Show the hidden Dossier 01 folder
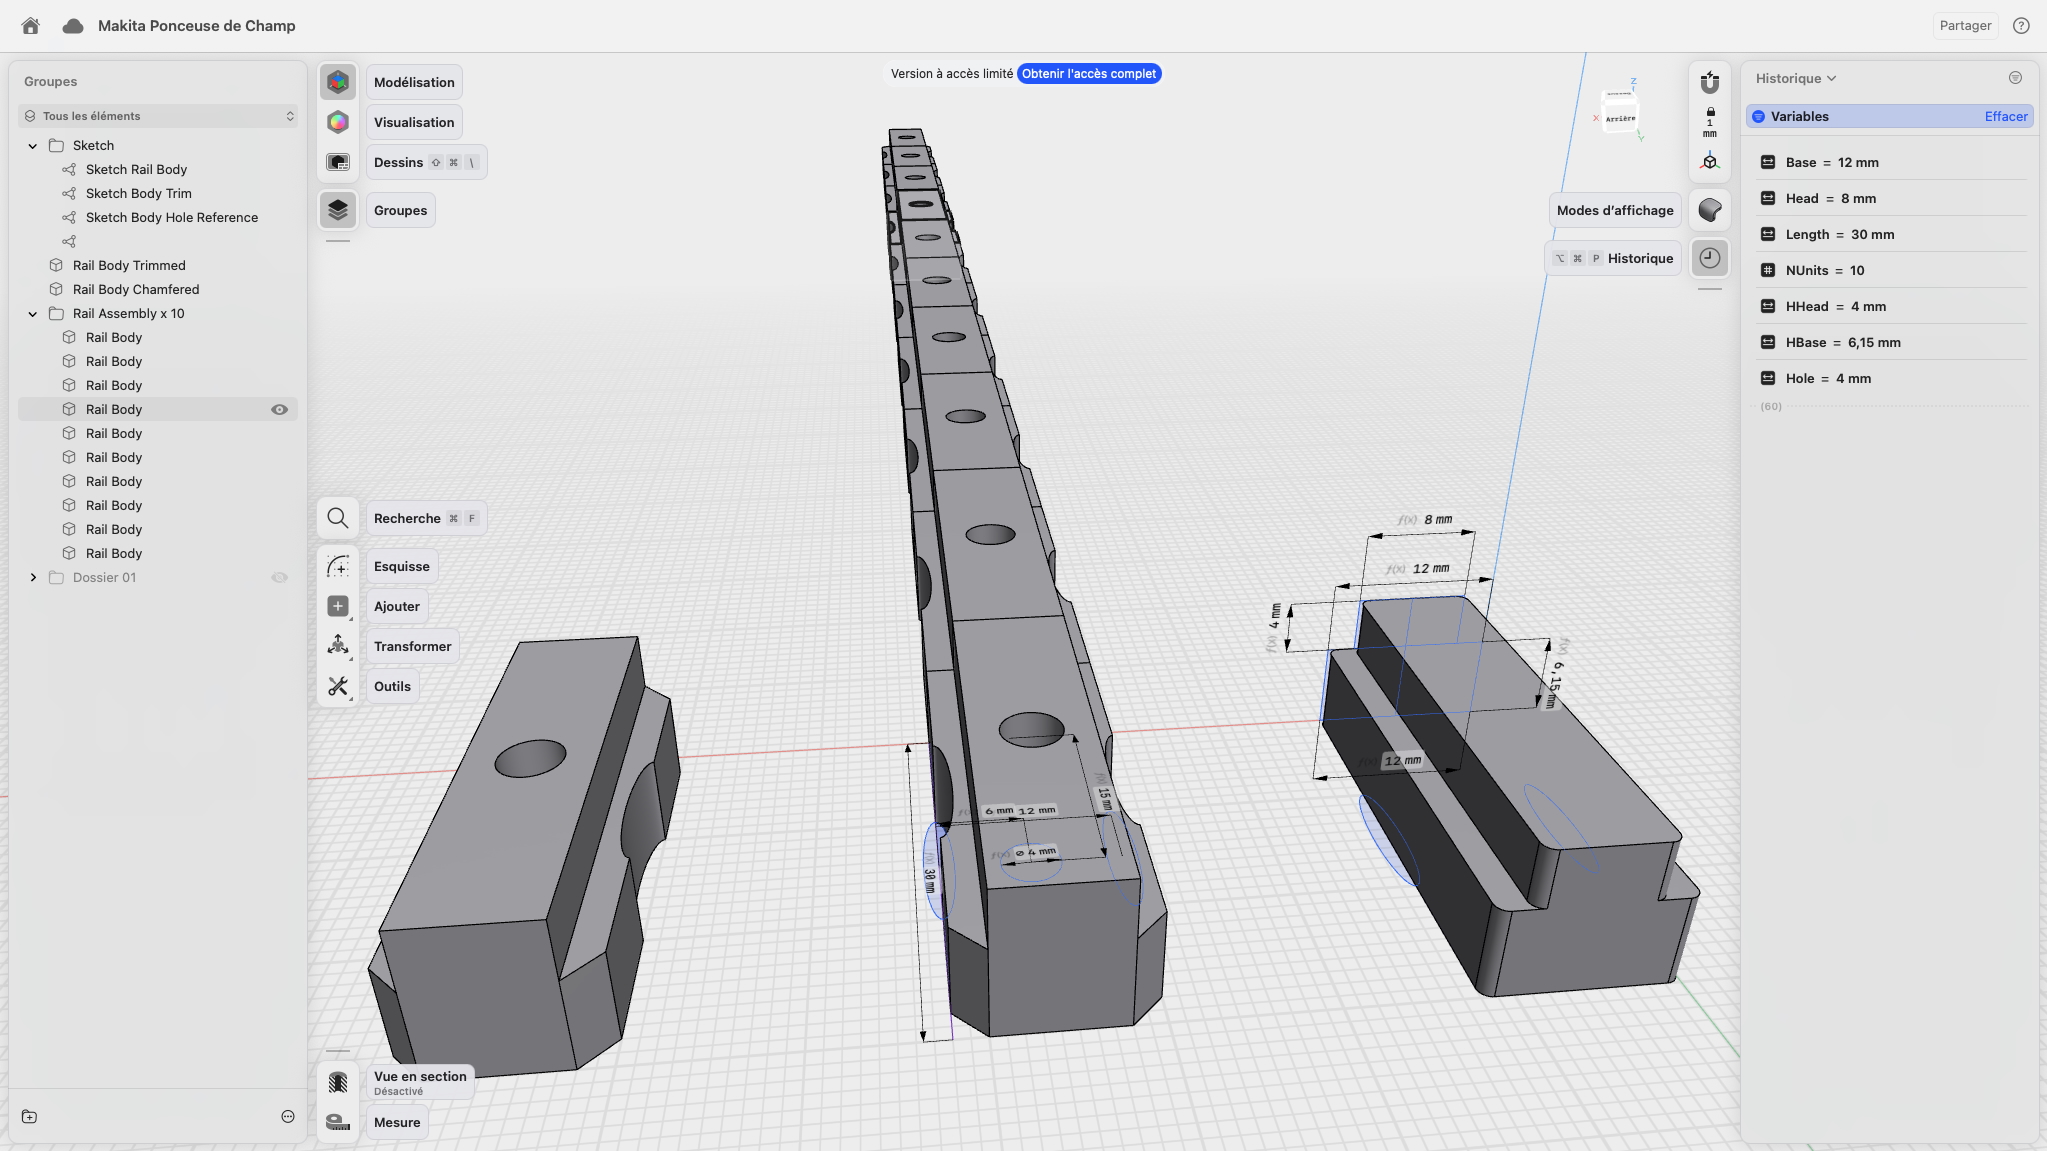The image size is (2047, 1151). pyautogui.click(x=280, y=577)
